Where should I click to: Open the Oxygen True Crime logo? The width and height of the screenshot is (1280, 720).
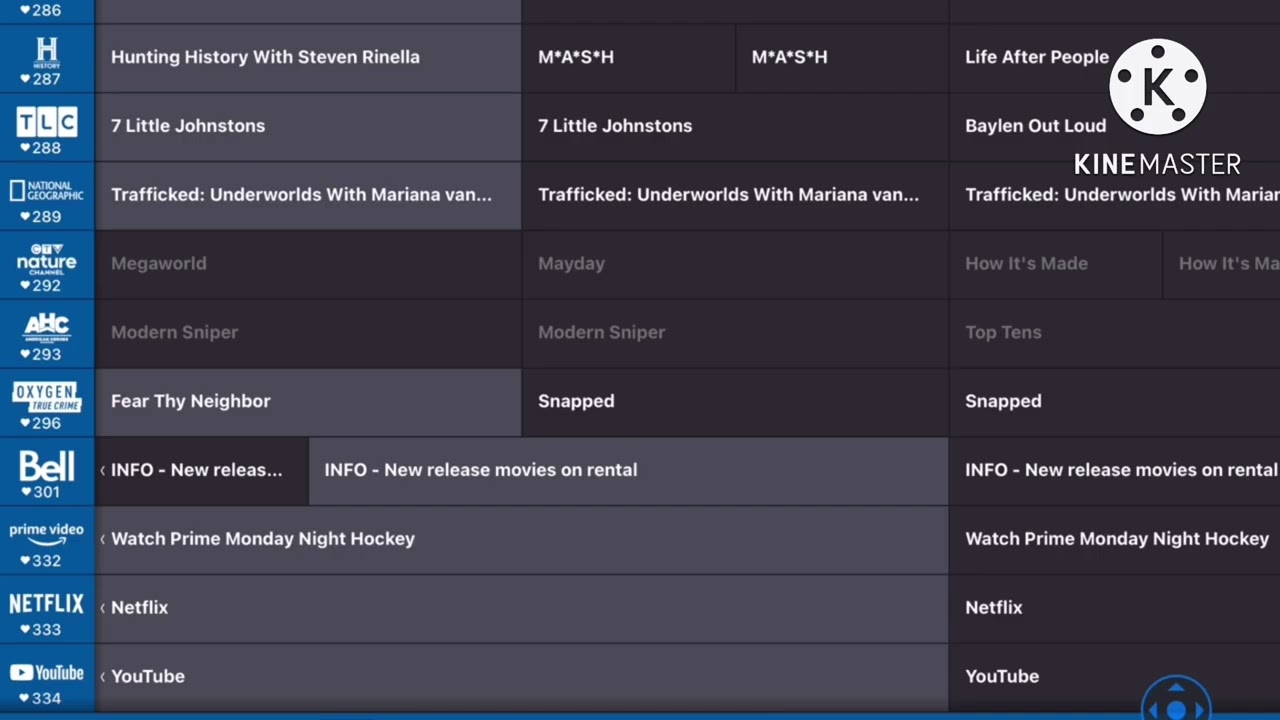(x=47, y=395)
